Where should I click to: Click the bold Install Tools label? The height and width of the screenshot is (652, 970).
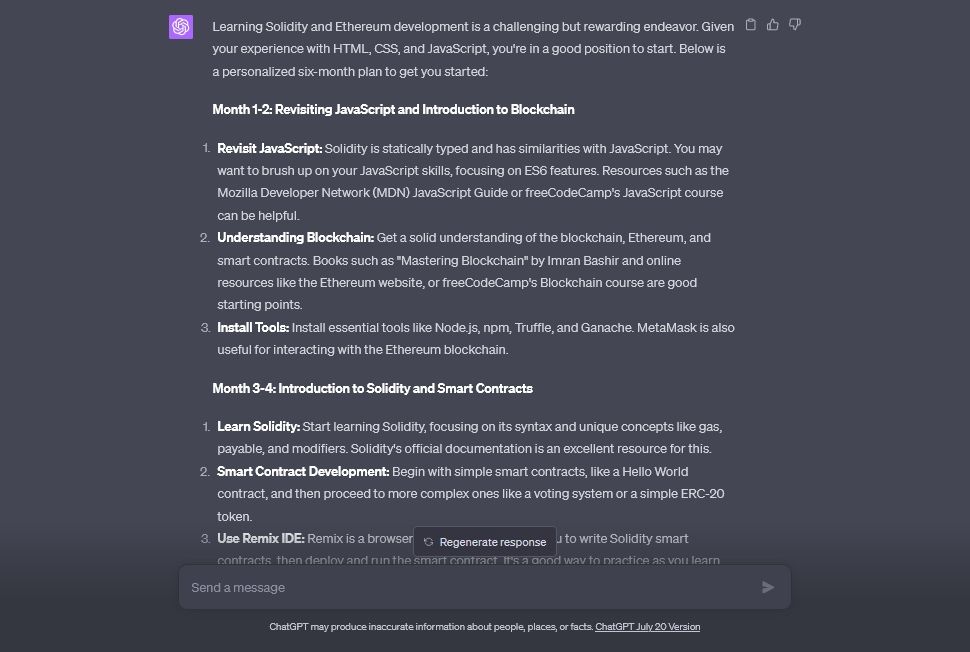(253, 328)
